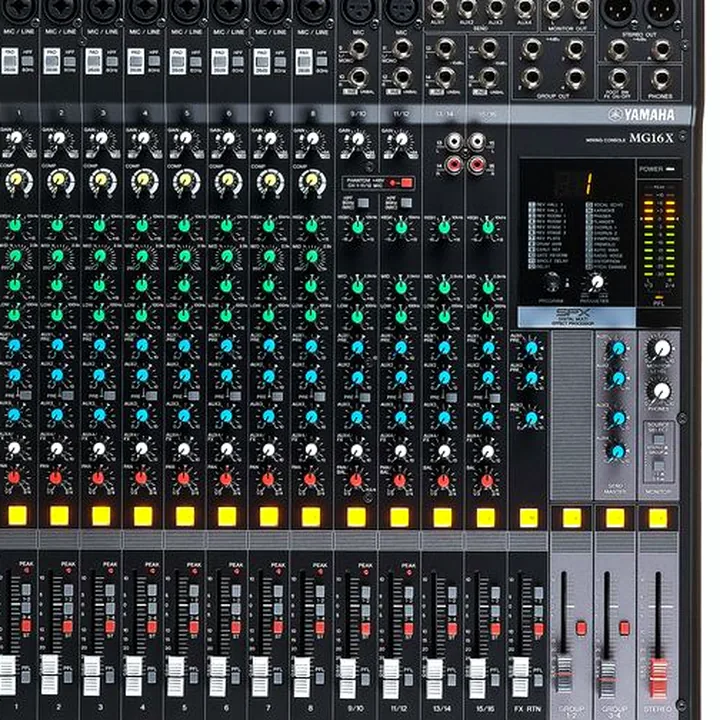Adjust top AUX1 knob in FX RTN strip

(531, 348)
